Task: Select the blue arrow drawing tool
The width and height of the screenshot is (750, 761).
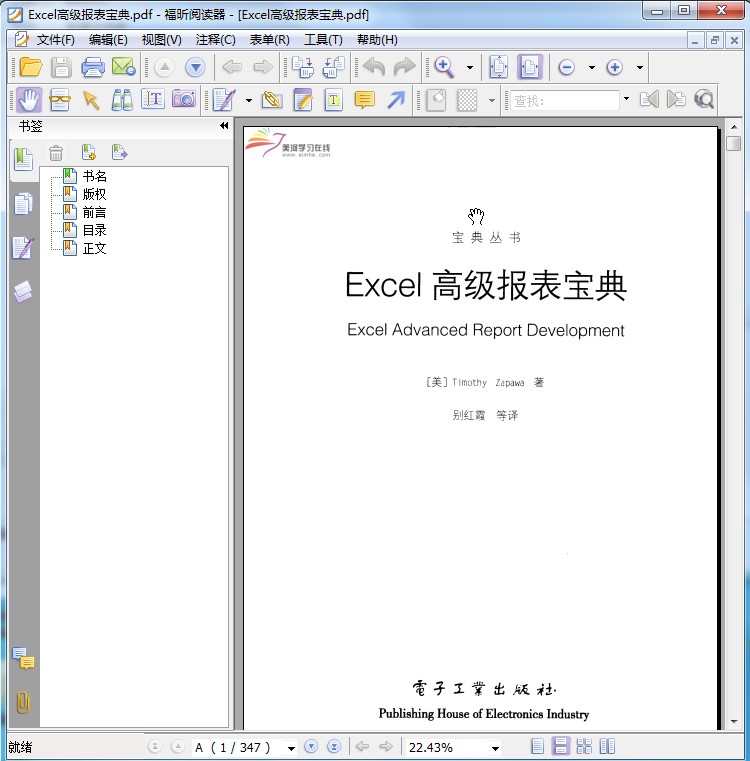Action: tap(396, 100)
